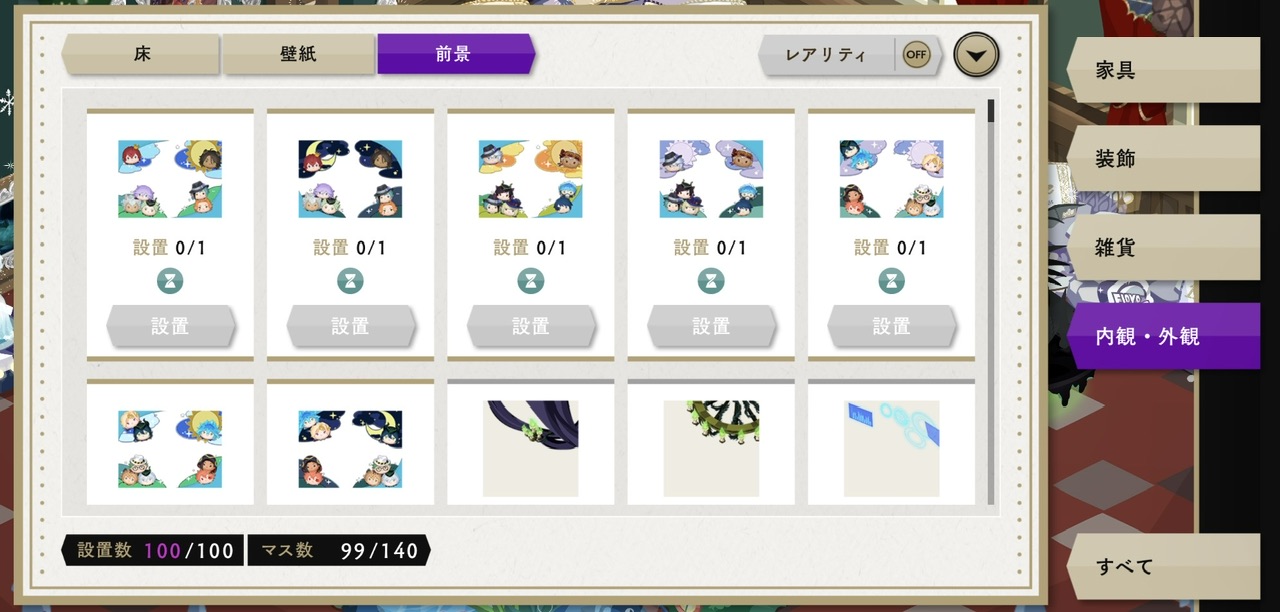Viewport: 1280px width, 612px height.
Task: Show すべて items category
Action: click(1163, 566)
